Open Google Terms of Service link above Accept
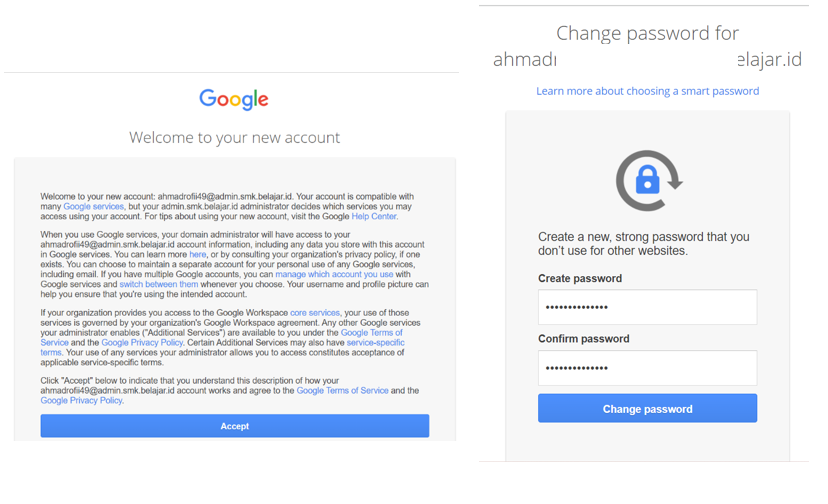 tap(342, 391)
